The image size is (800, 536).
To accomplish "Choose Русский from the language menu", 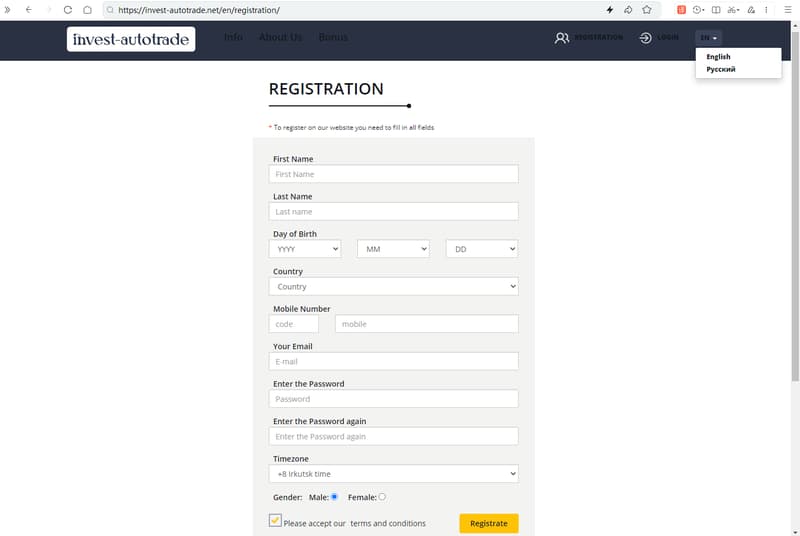I will pos(721,70).
